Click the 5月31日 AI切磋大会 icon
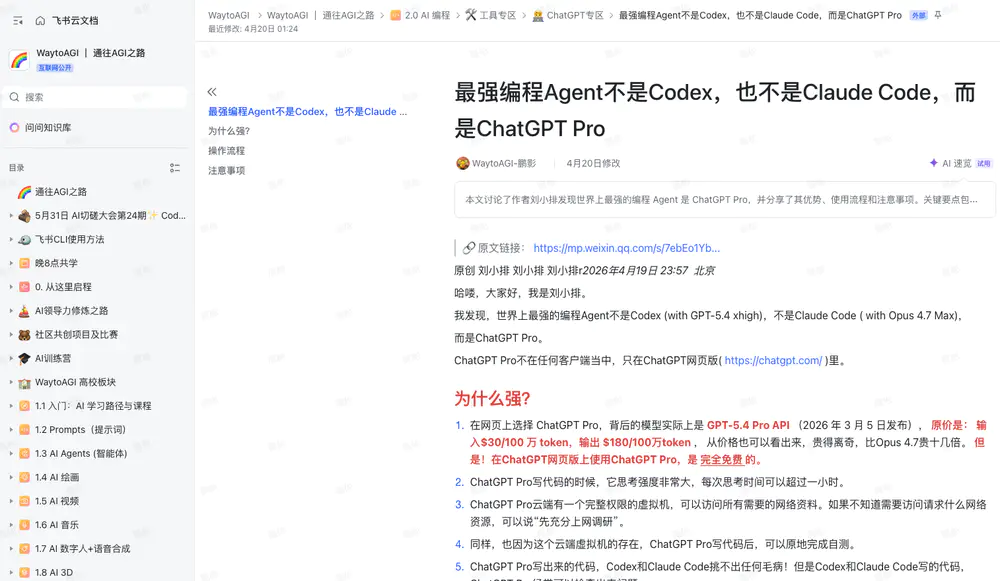 [x=24, y=216]
